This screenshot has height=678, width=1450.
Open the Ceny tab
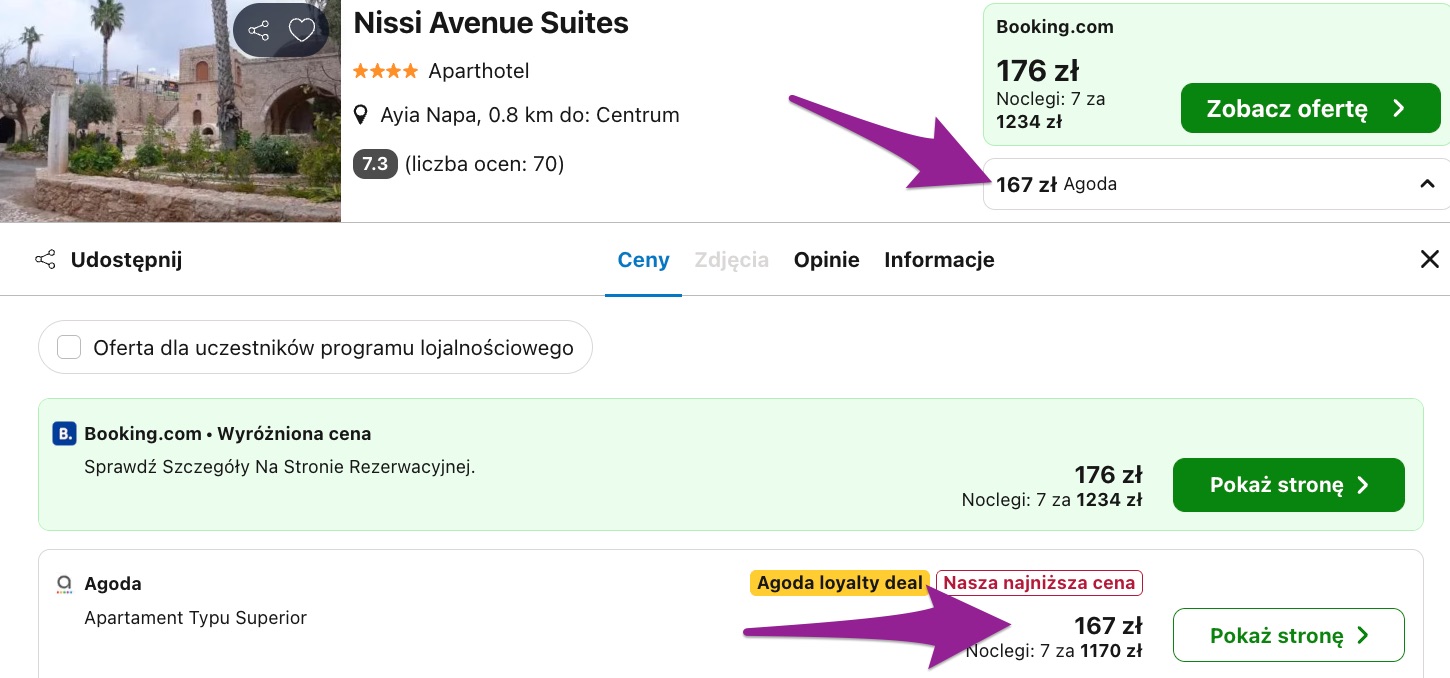(x=643, y=260)
